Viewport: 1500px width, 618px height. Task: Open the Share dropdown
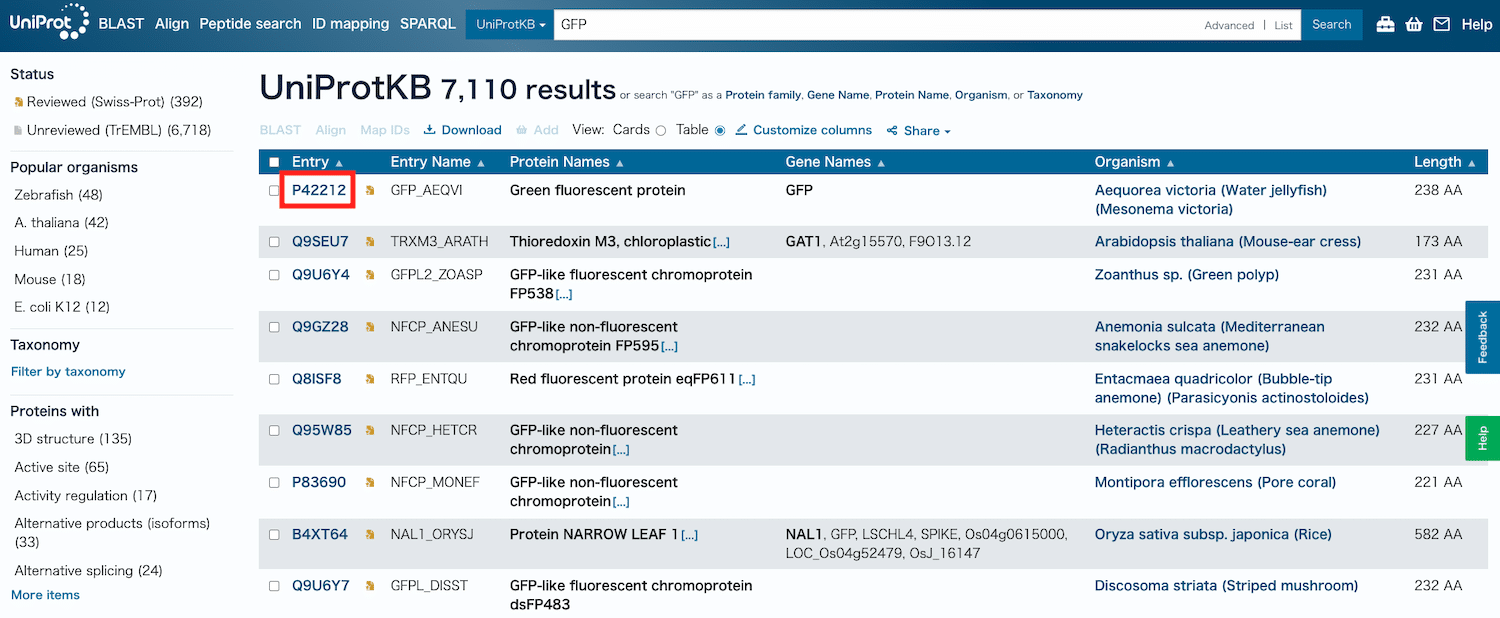pos(917,130)
